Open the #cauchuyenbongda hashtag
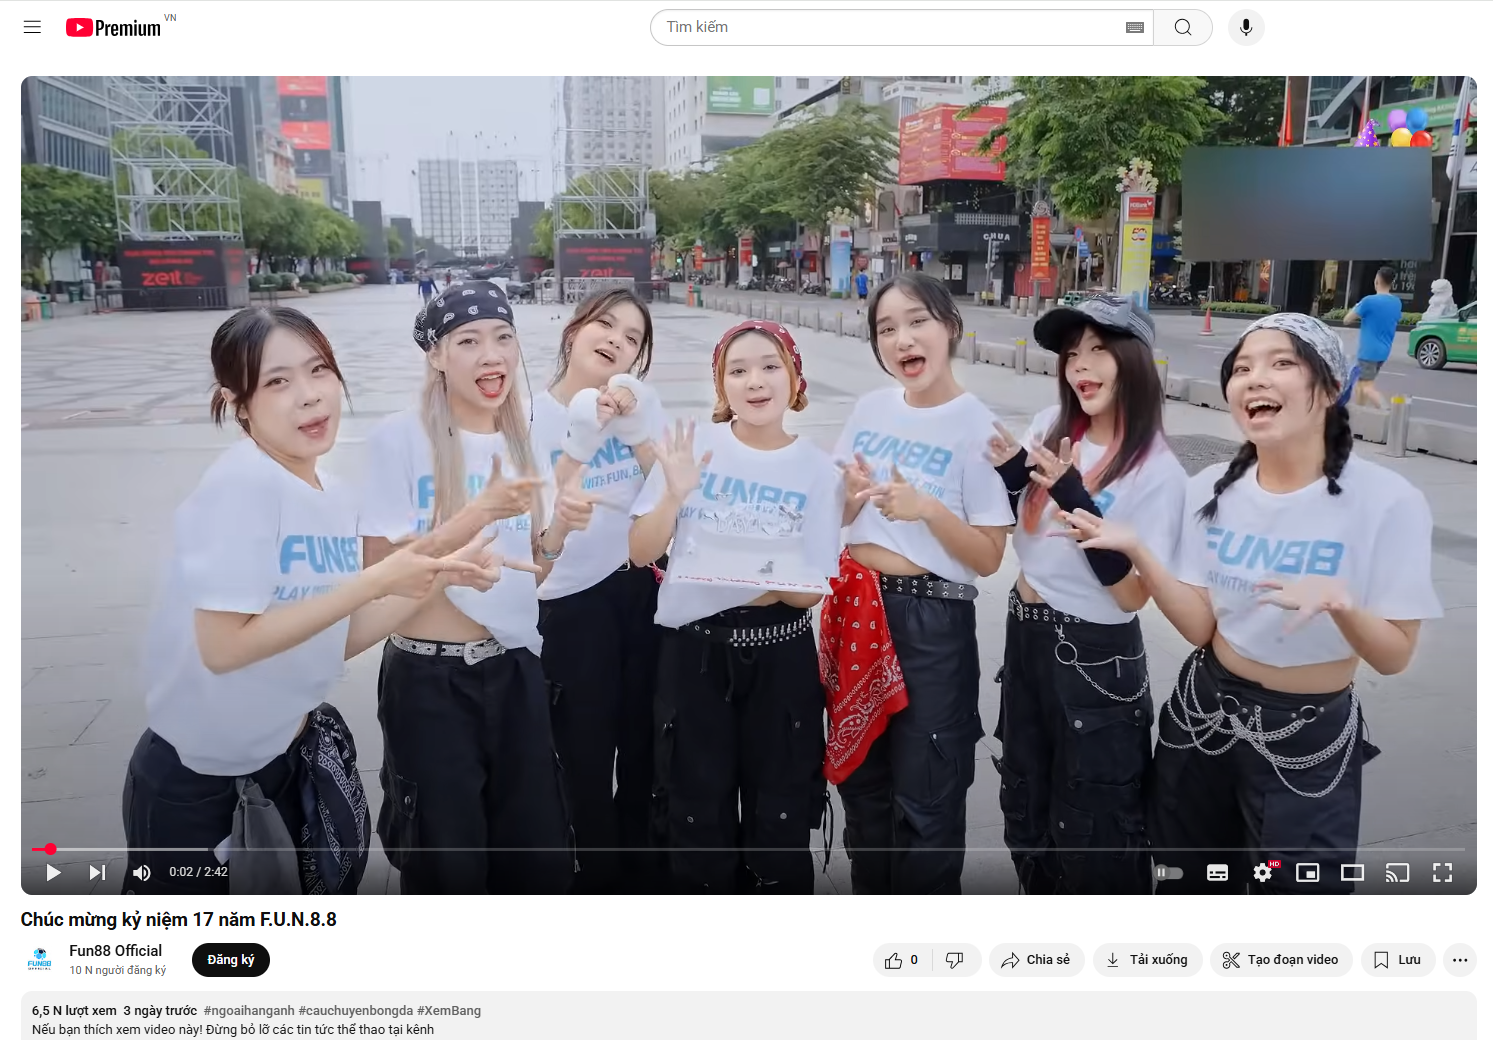 click(355, 1011)
